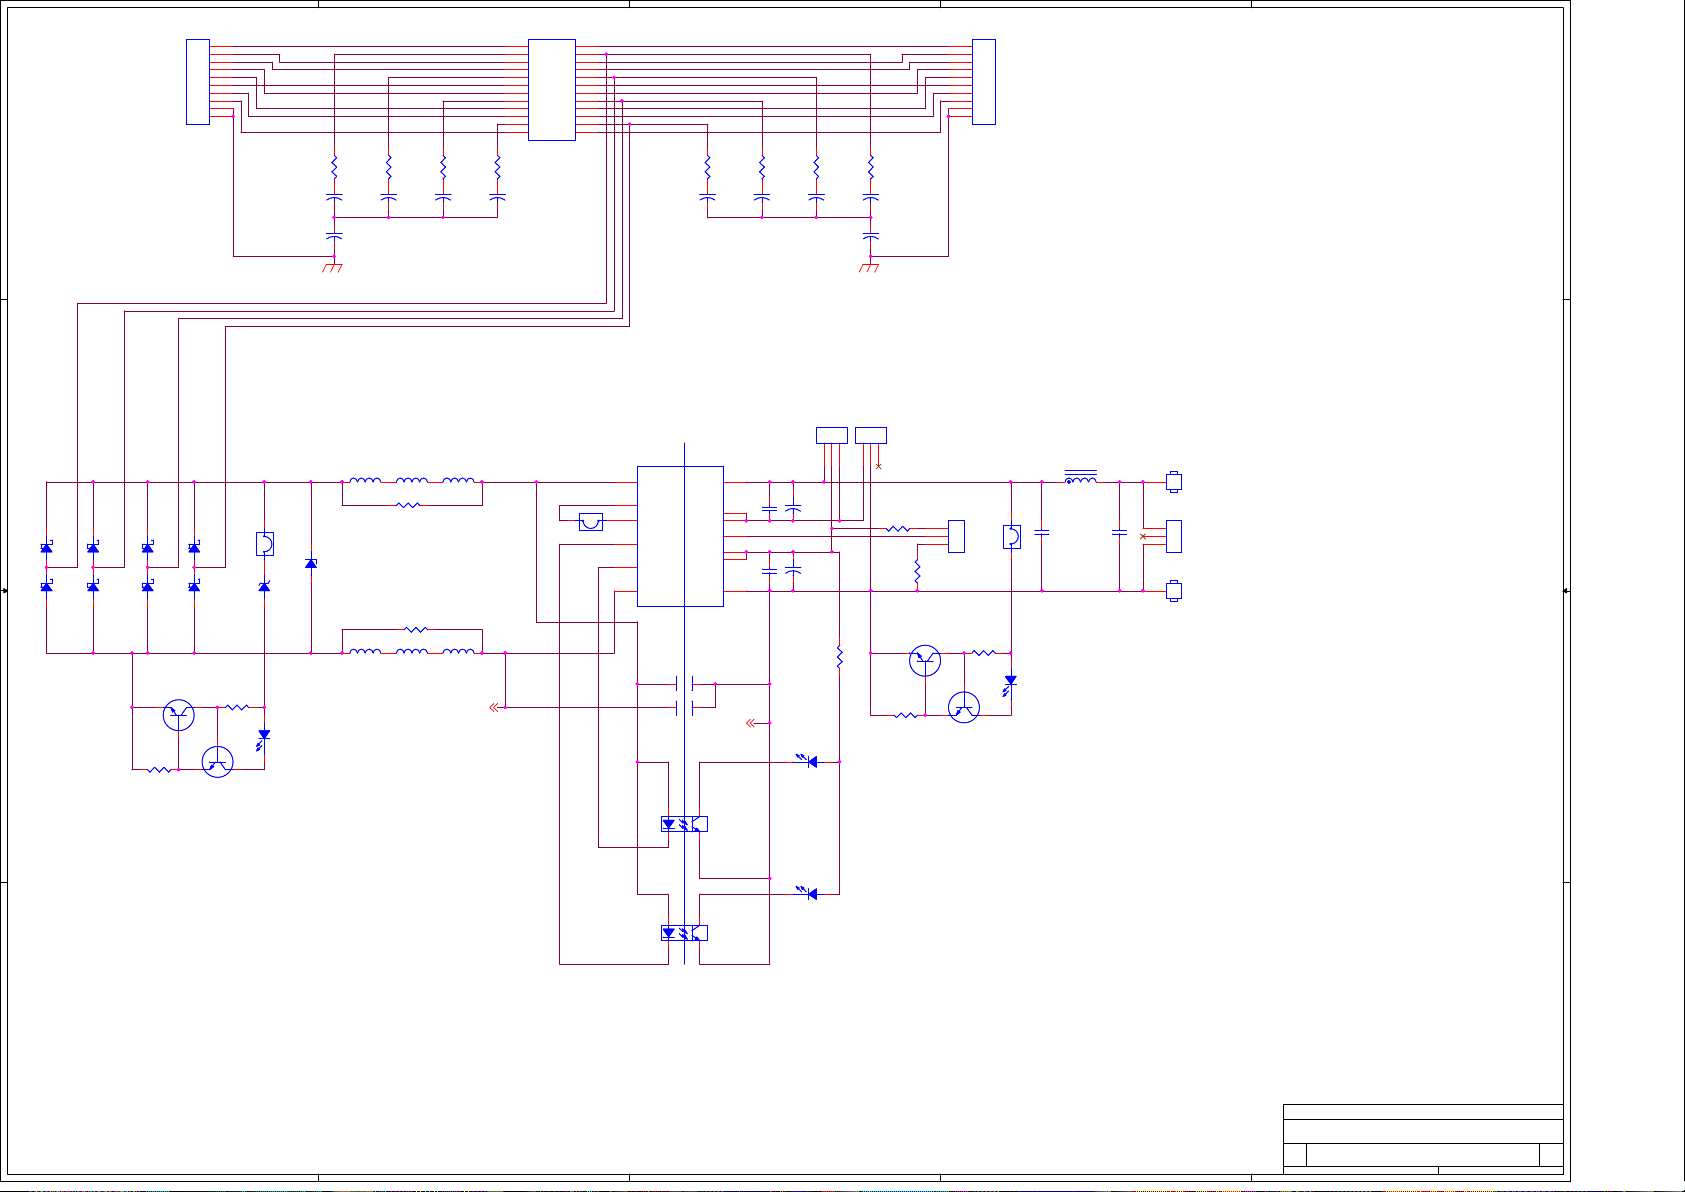Screen dimensions: 1685x1192
Task: Click the lower output terminal on the right
Action: pos(1174,591)
